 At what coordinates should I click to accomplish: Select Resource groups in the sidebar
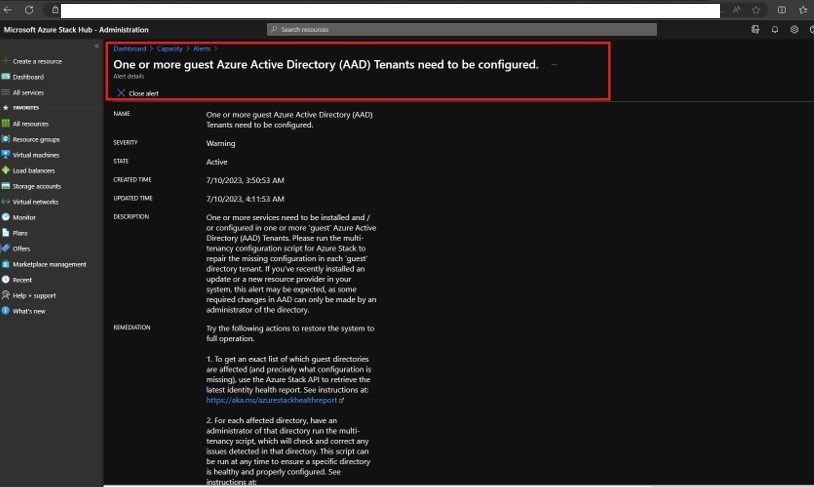click(36, 139)
